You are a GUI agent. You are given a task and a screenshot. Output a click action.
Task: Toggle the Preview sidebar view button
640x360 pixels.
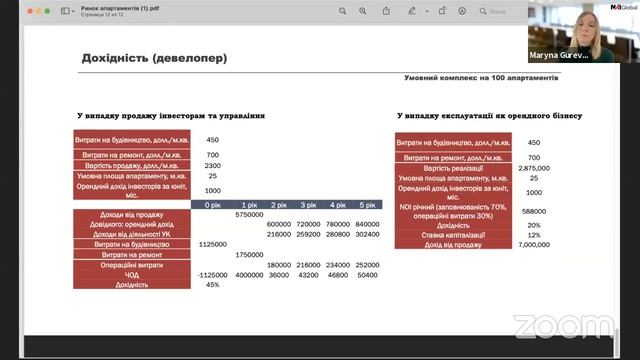point(65,11)
